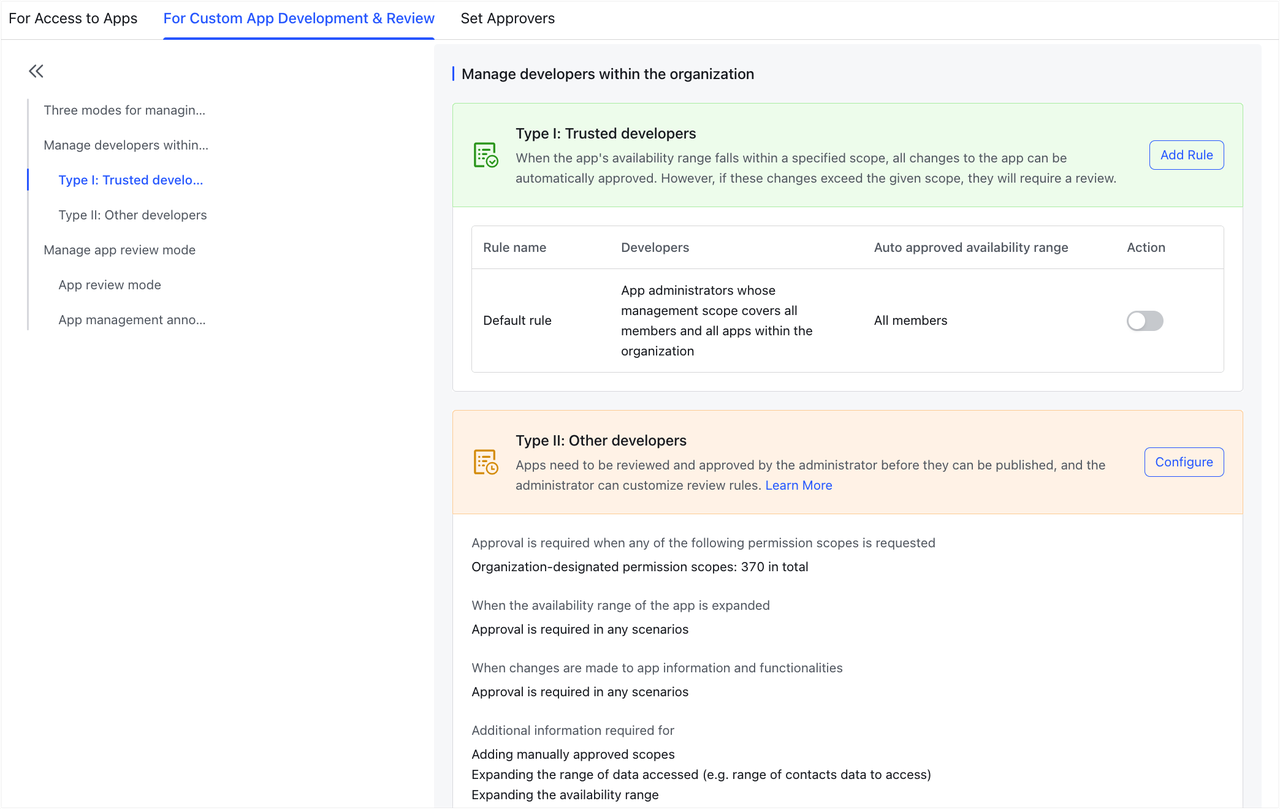Go to Manage developers within sidebar item
Screen dimensions: 1280x809
126,145
